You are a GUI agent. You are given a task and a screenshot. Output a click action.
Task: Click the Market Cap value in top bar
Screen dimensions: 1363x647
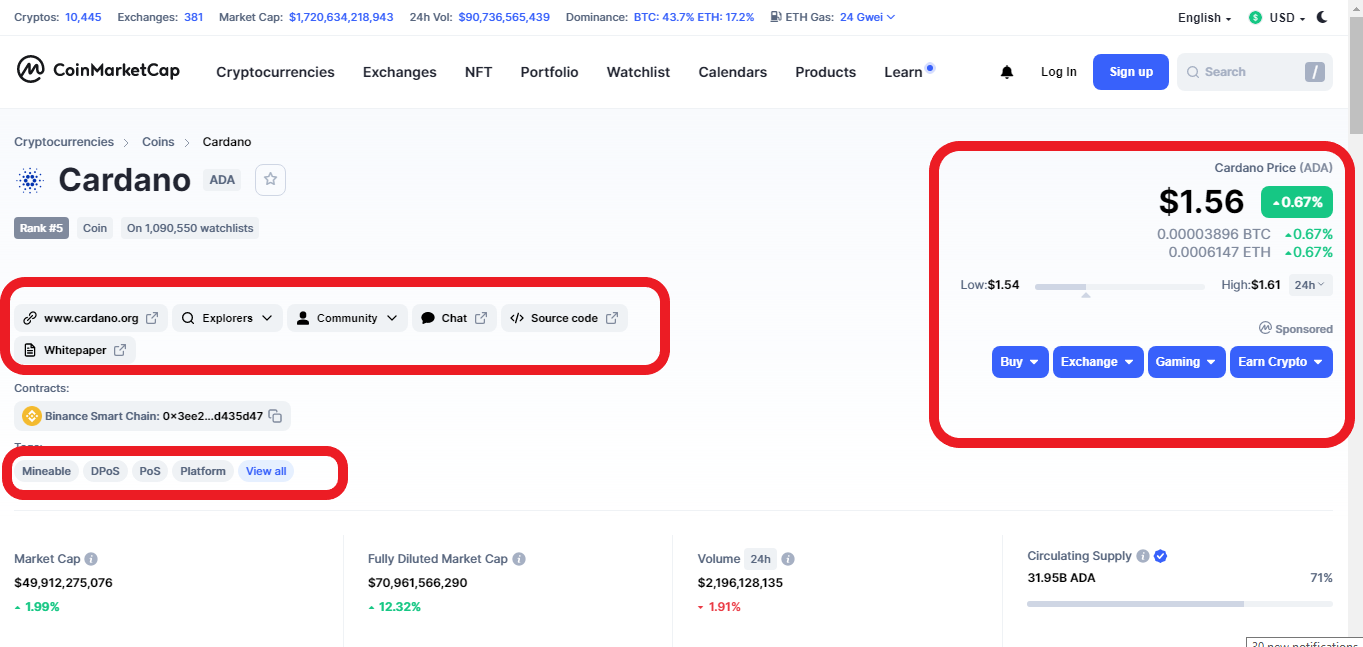coord(341,17)
